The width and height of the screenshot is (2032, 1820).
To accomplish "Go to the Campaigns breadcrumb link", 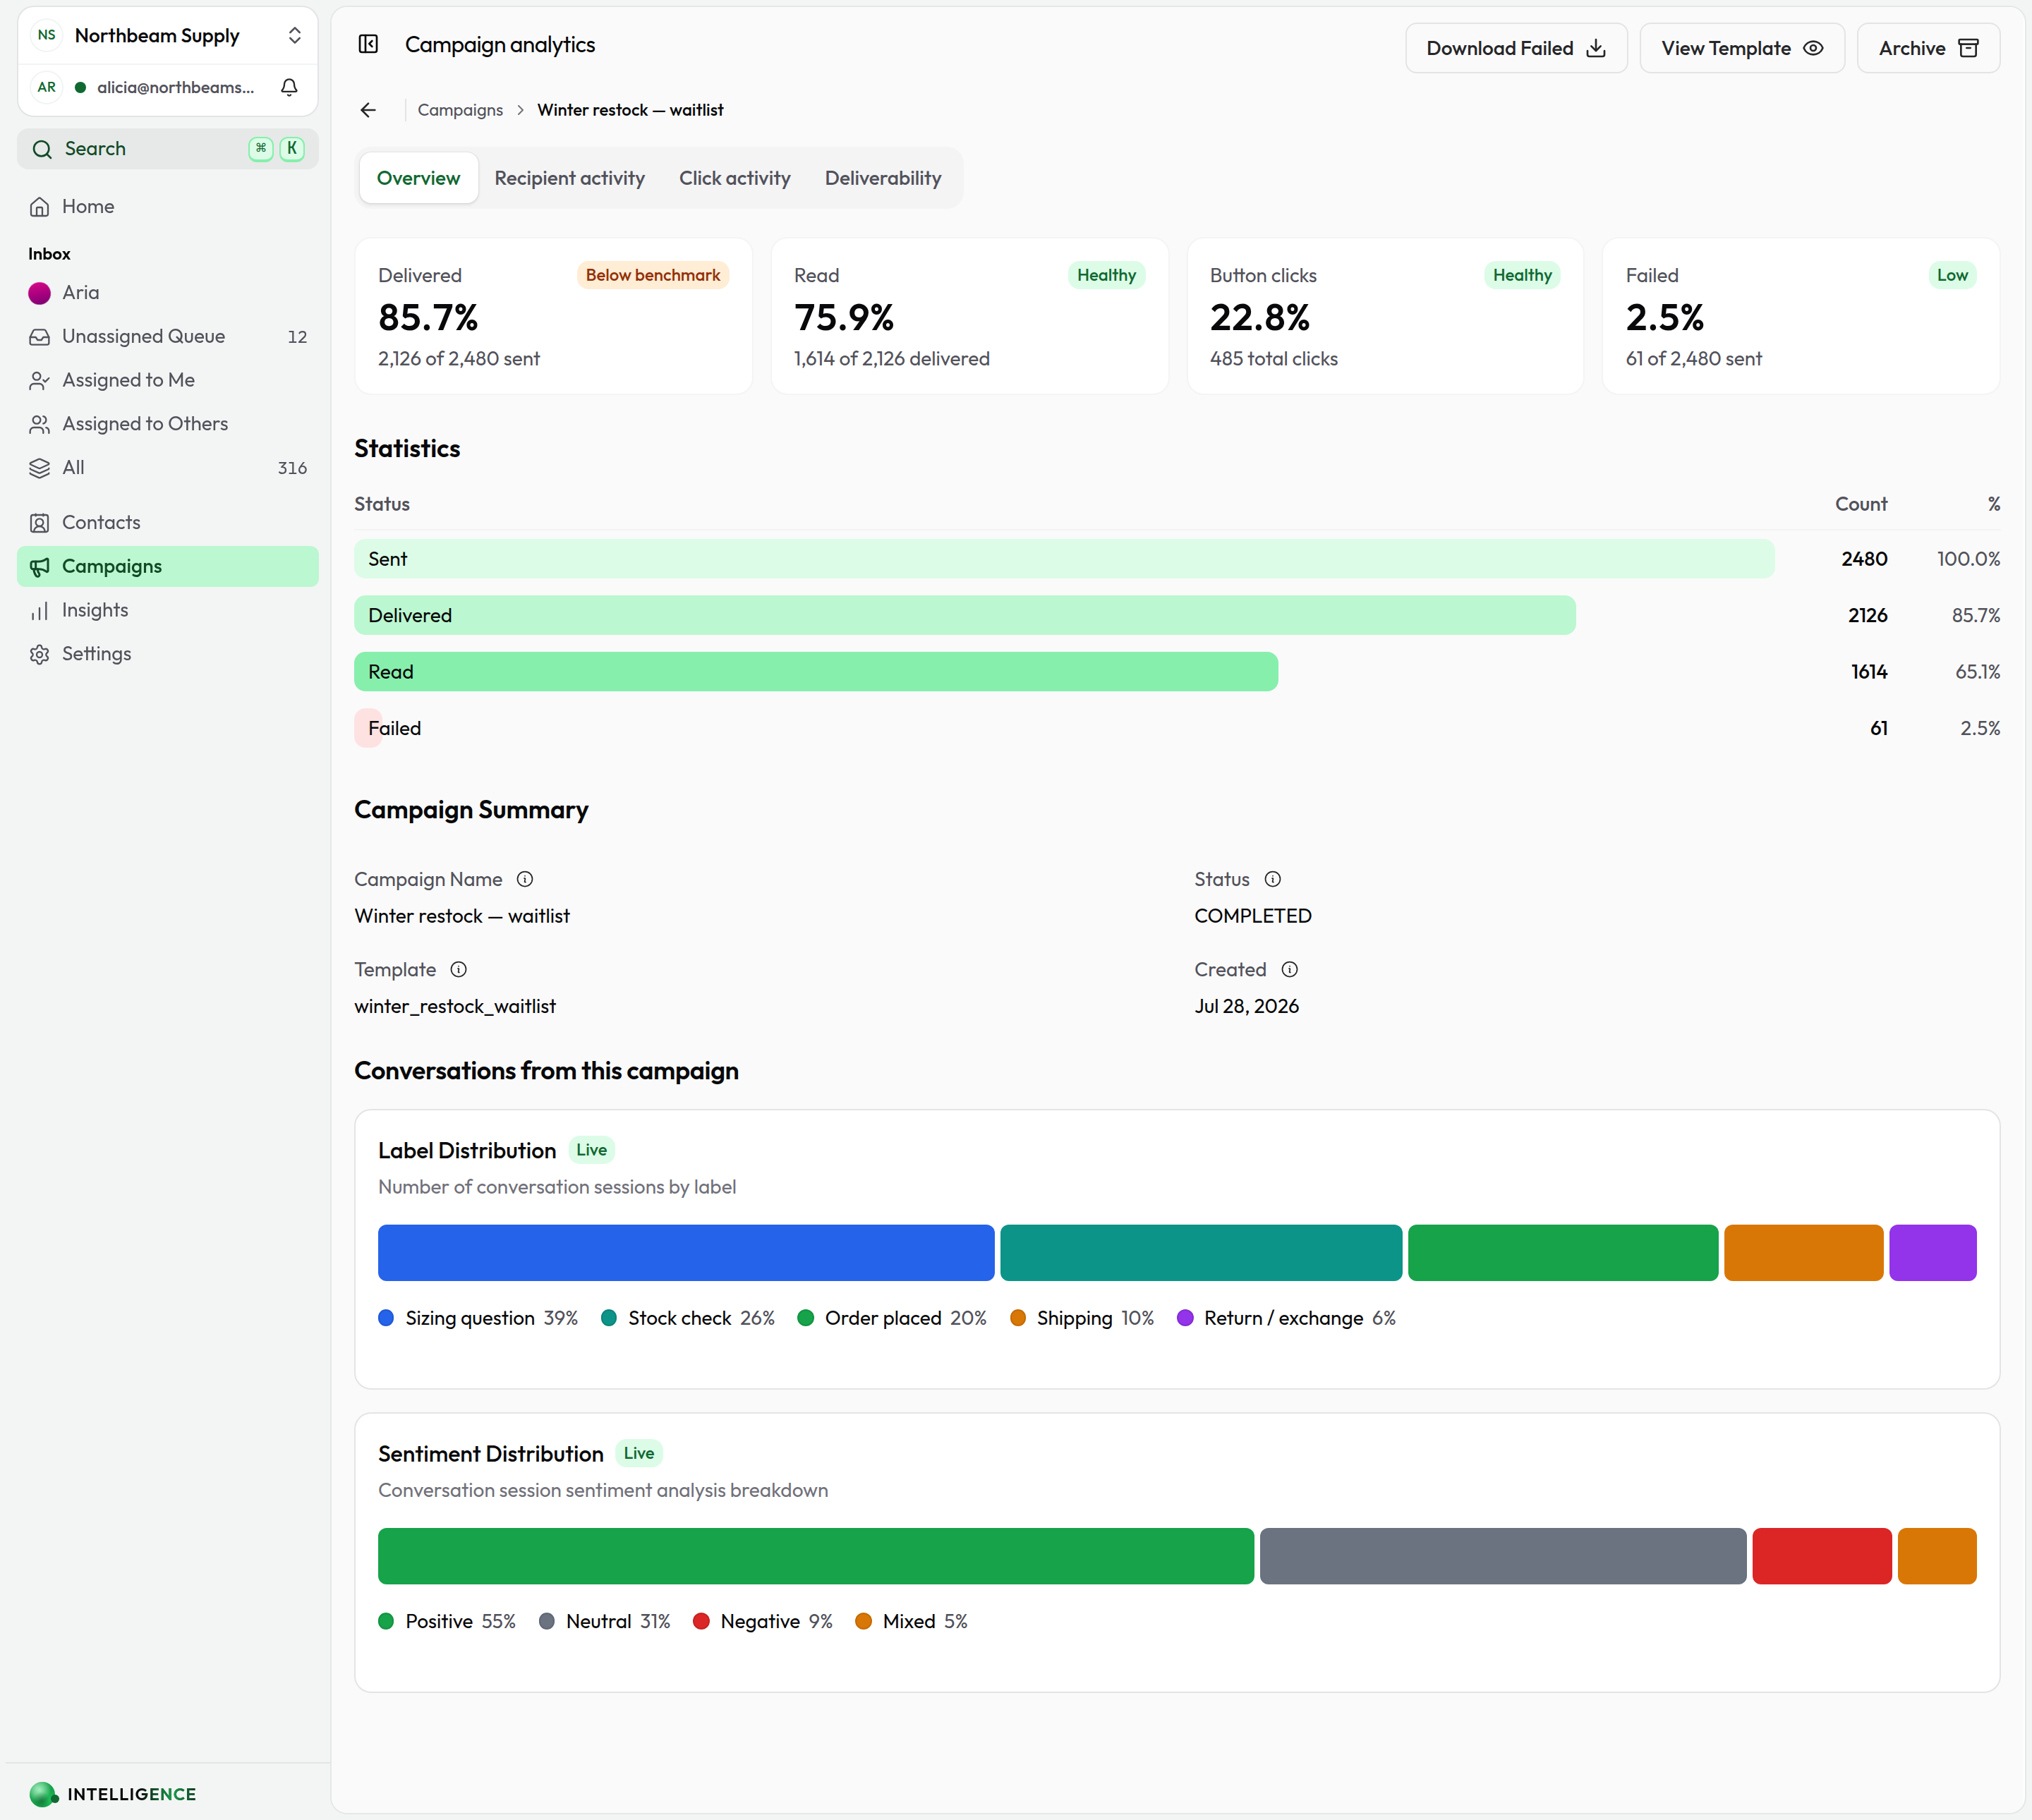I will click(x=460, y=110).
